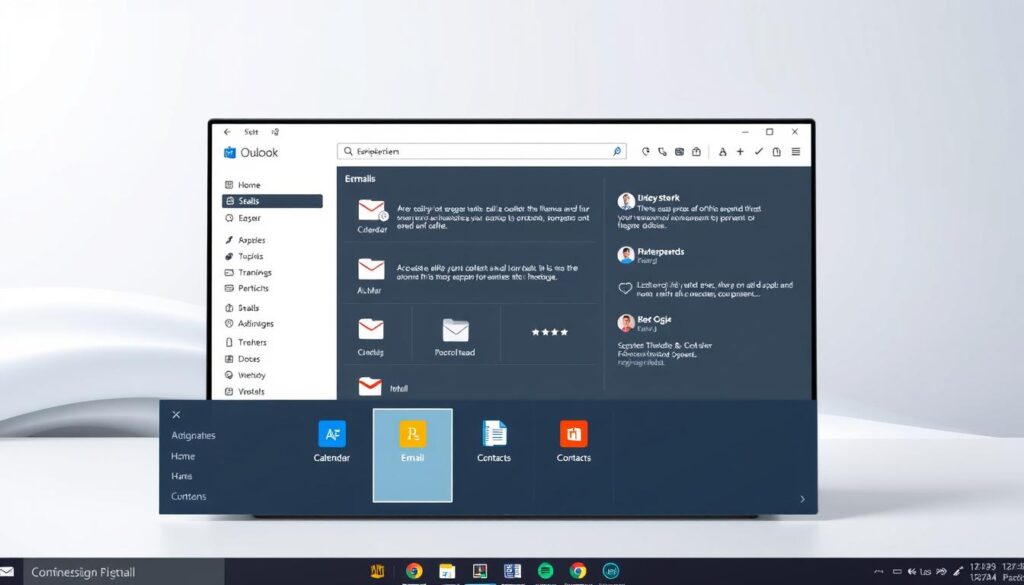
Task: Expand the bottom panel with the right chevron
Action: 803,499
